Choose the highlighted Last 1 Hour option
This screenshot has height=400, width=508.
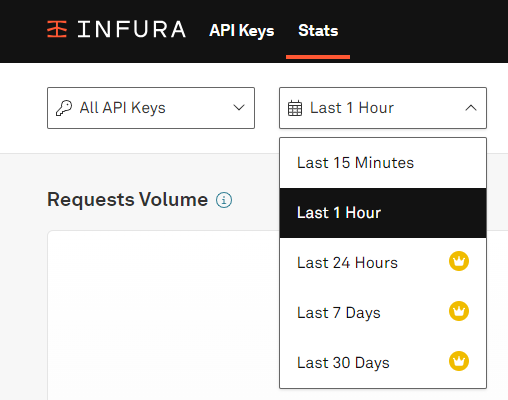pyautogui.click(x=383, y=213)
